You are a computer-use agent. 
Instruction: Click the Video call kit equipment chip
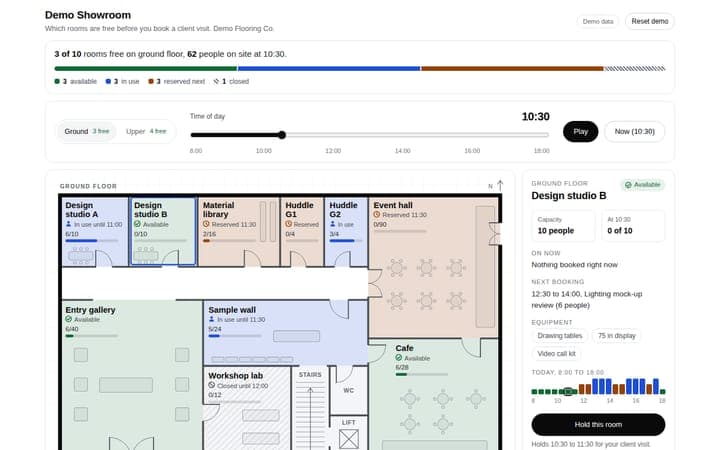pyautogui.click(x=557, y=354)
